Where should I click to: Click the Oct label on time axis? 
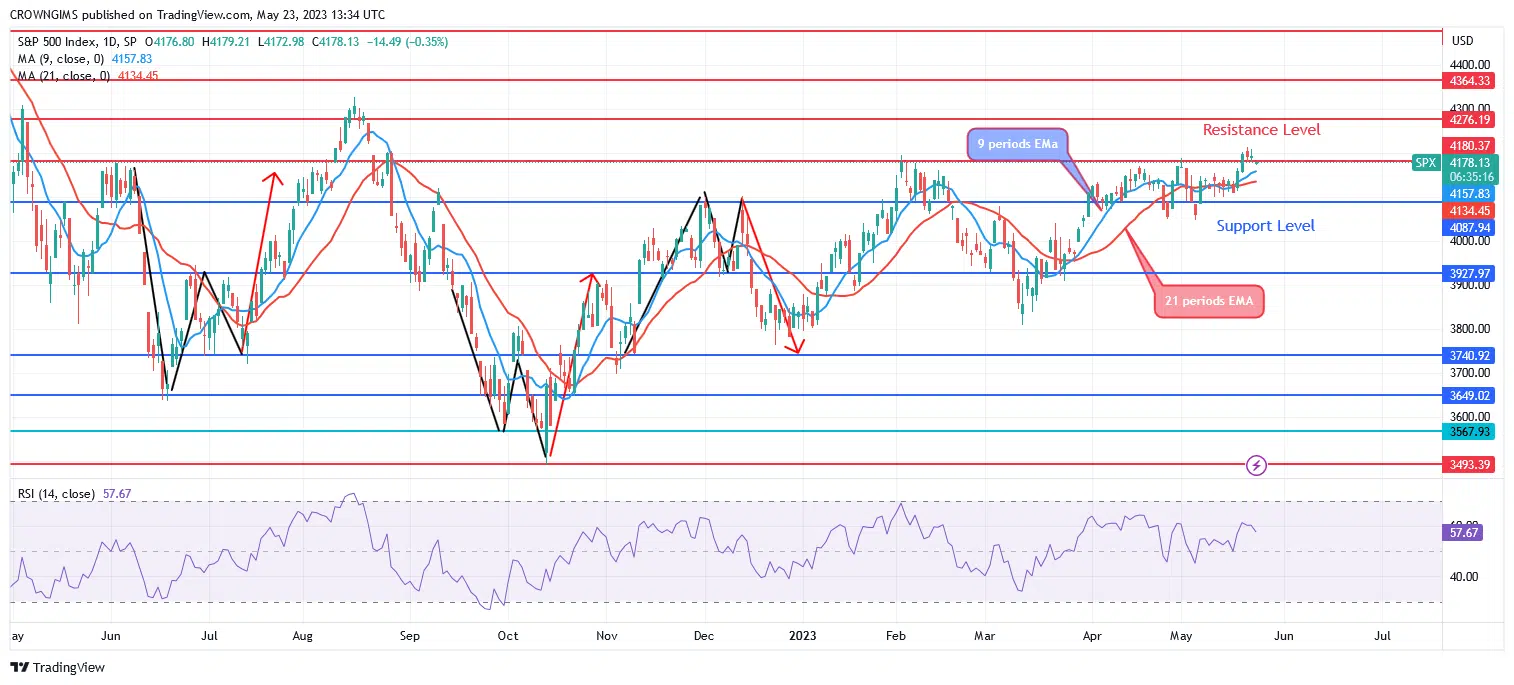tap(508, 634)
